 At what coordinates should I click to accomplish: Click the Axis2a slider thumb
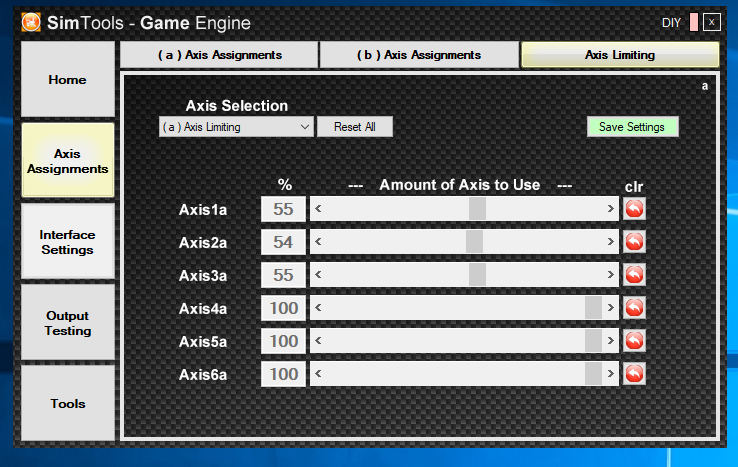tap(474, 242)
